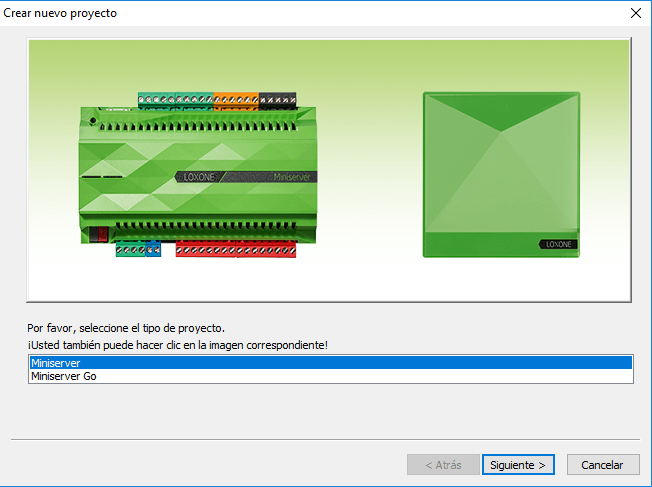This screenshot has width=652, height=487.
Task: Click the top green terminal block
Action: tap(176, 100)
